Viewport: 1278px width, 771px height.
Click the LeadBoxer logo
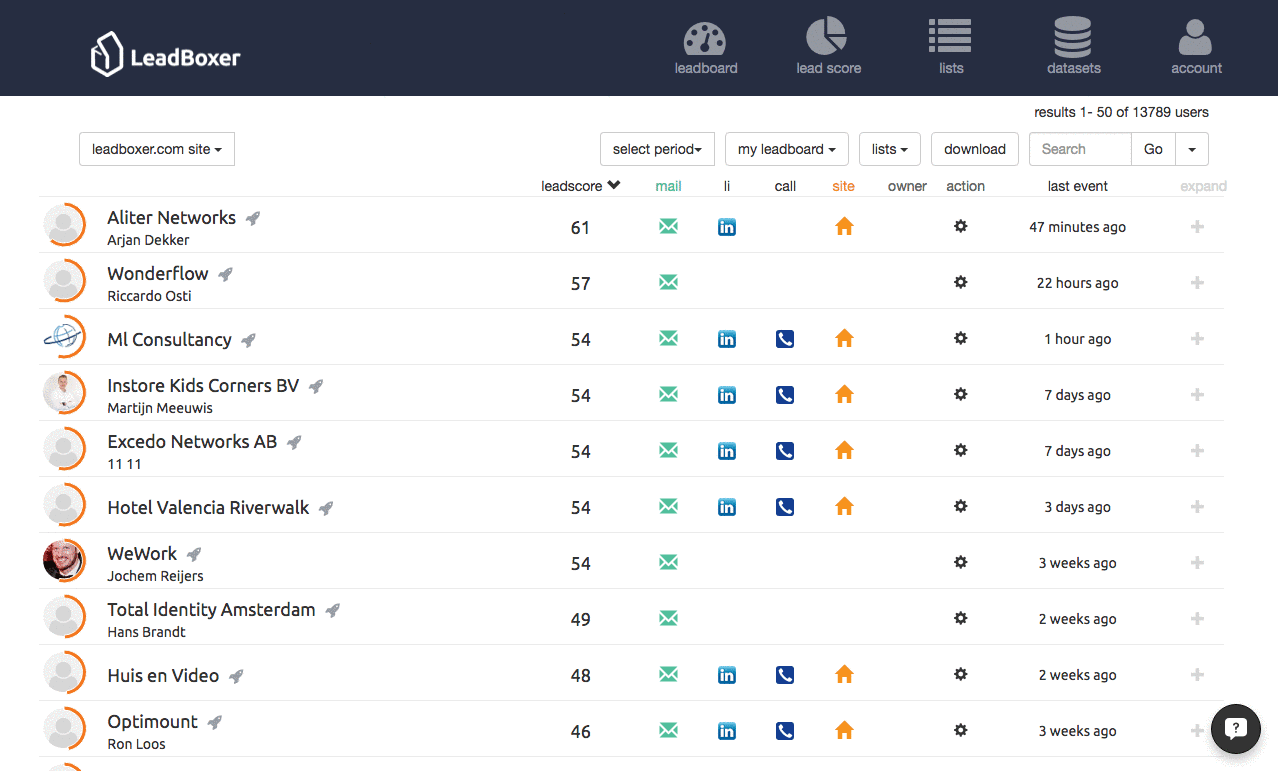point(165,54)
